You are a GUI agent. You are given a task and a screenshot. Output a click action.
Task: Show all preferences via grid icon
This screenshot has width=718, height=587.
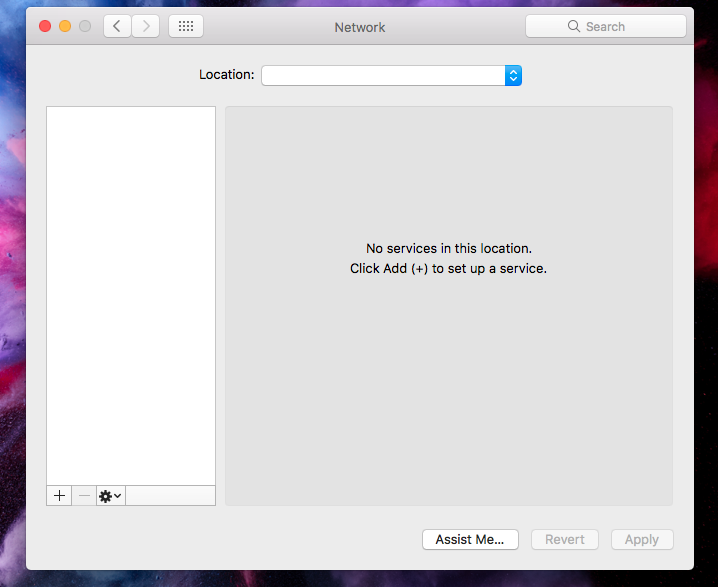pos(186,27)
